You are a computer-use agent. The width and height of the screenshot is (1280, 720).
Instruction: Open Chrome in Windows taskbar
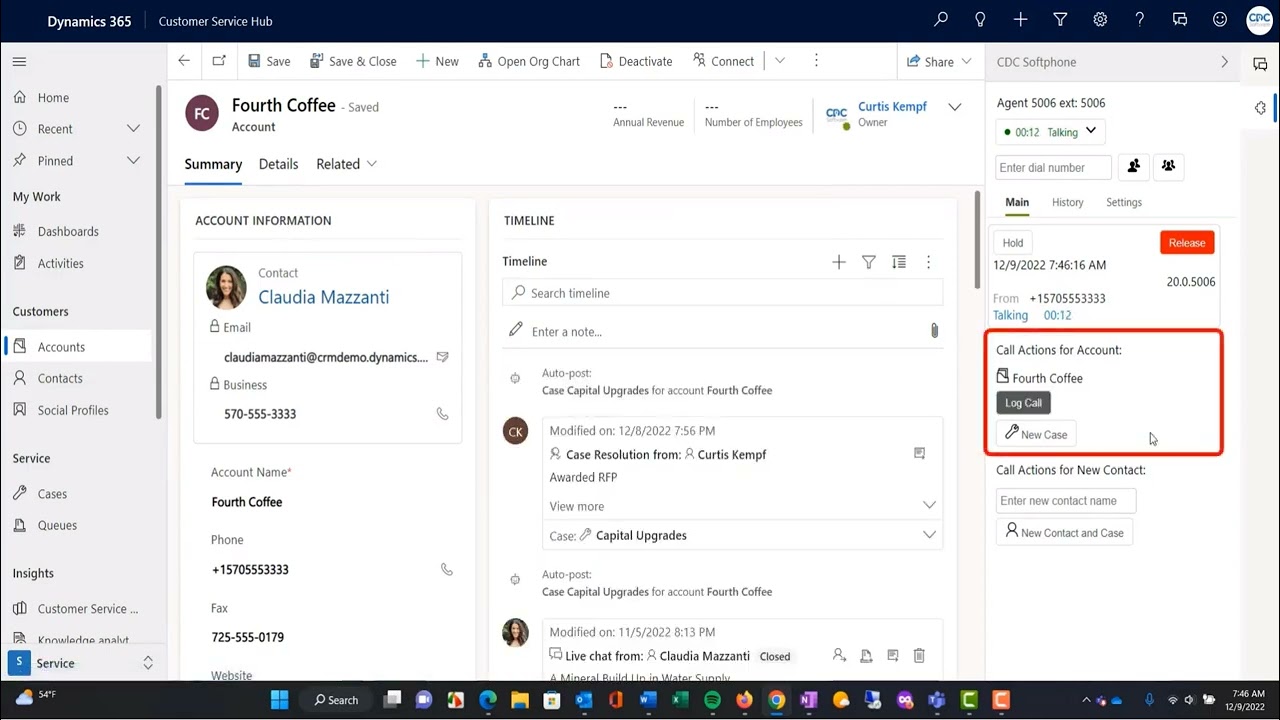776,700
